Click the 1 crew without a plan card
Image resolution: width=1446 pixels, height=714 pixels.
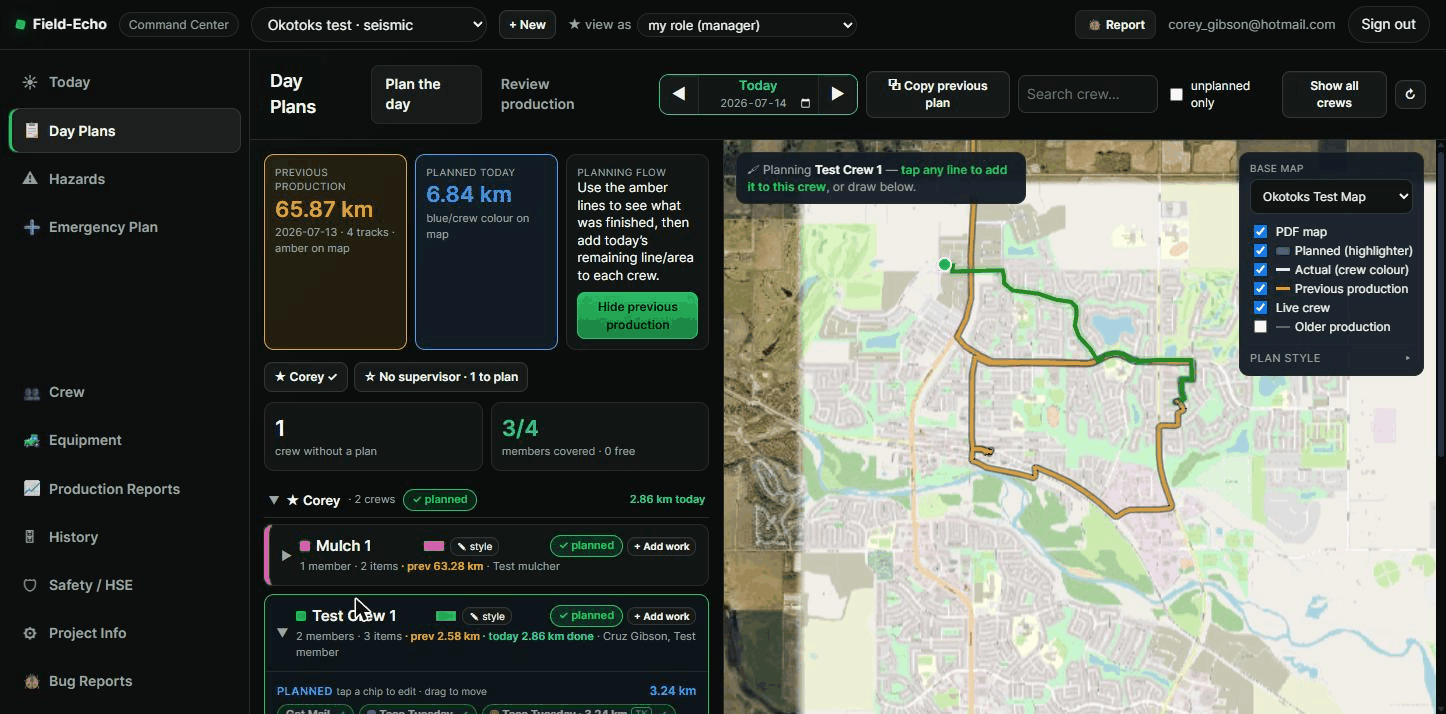(x=373, y=436)
